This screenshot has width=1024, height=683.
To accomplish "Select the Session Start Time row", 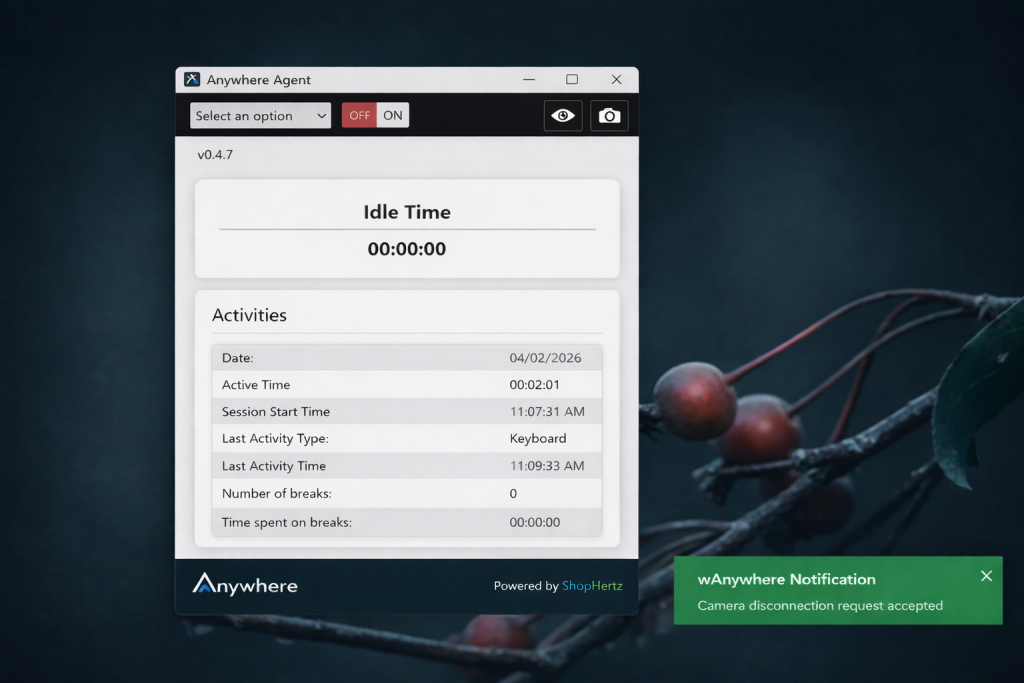I will (407, 412).
